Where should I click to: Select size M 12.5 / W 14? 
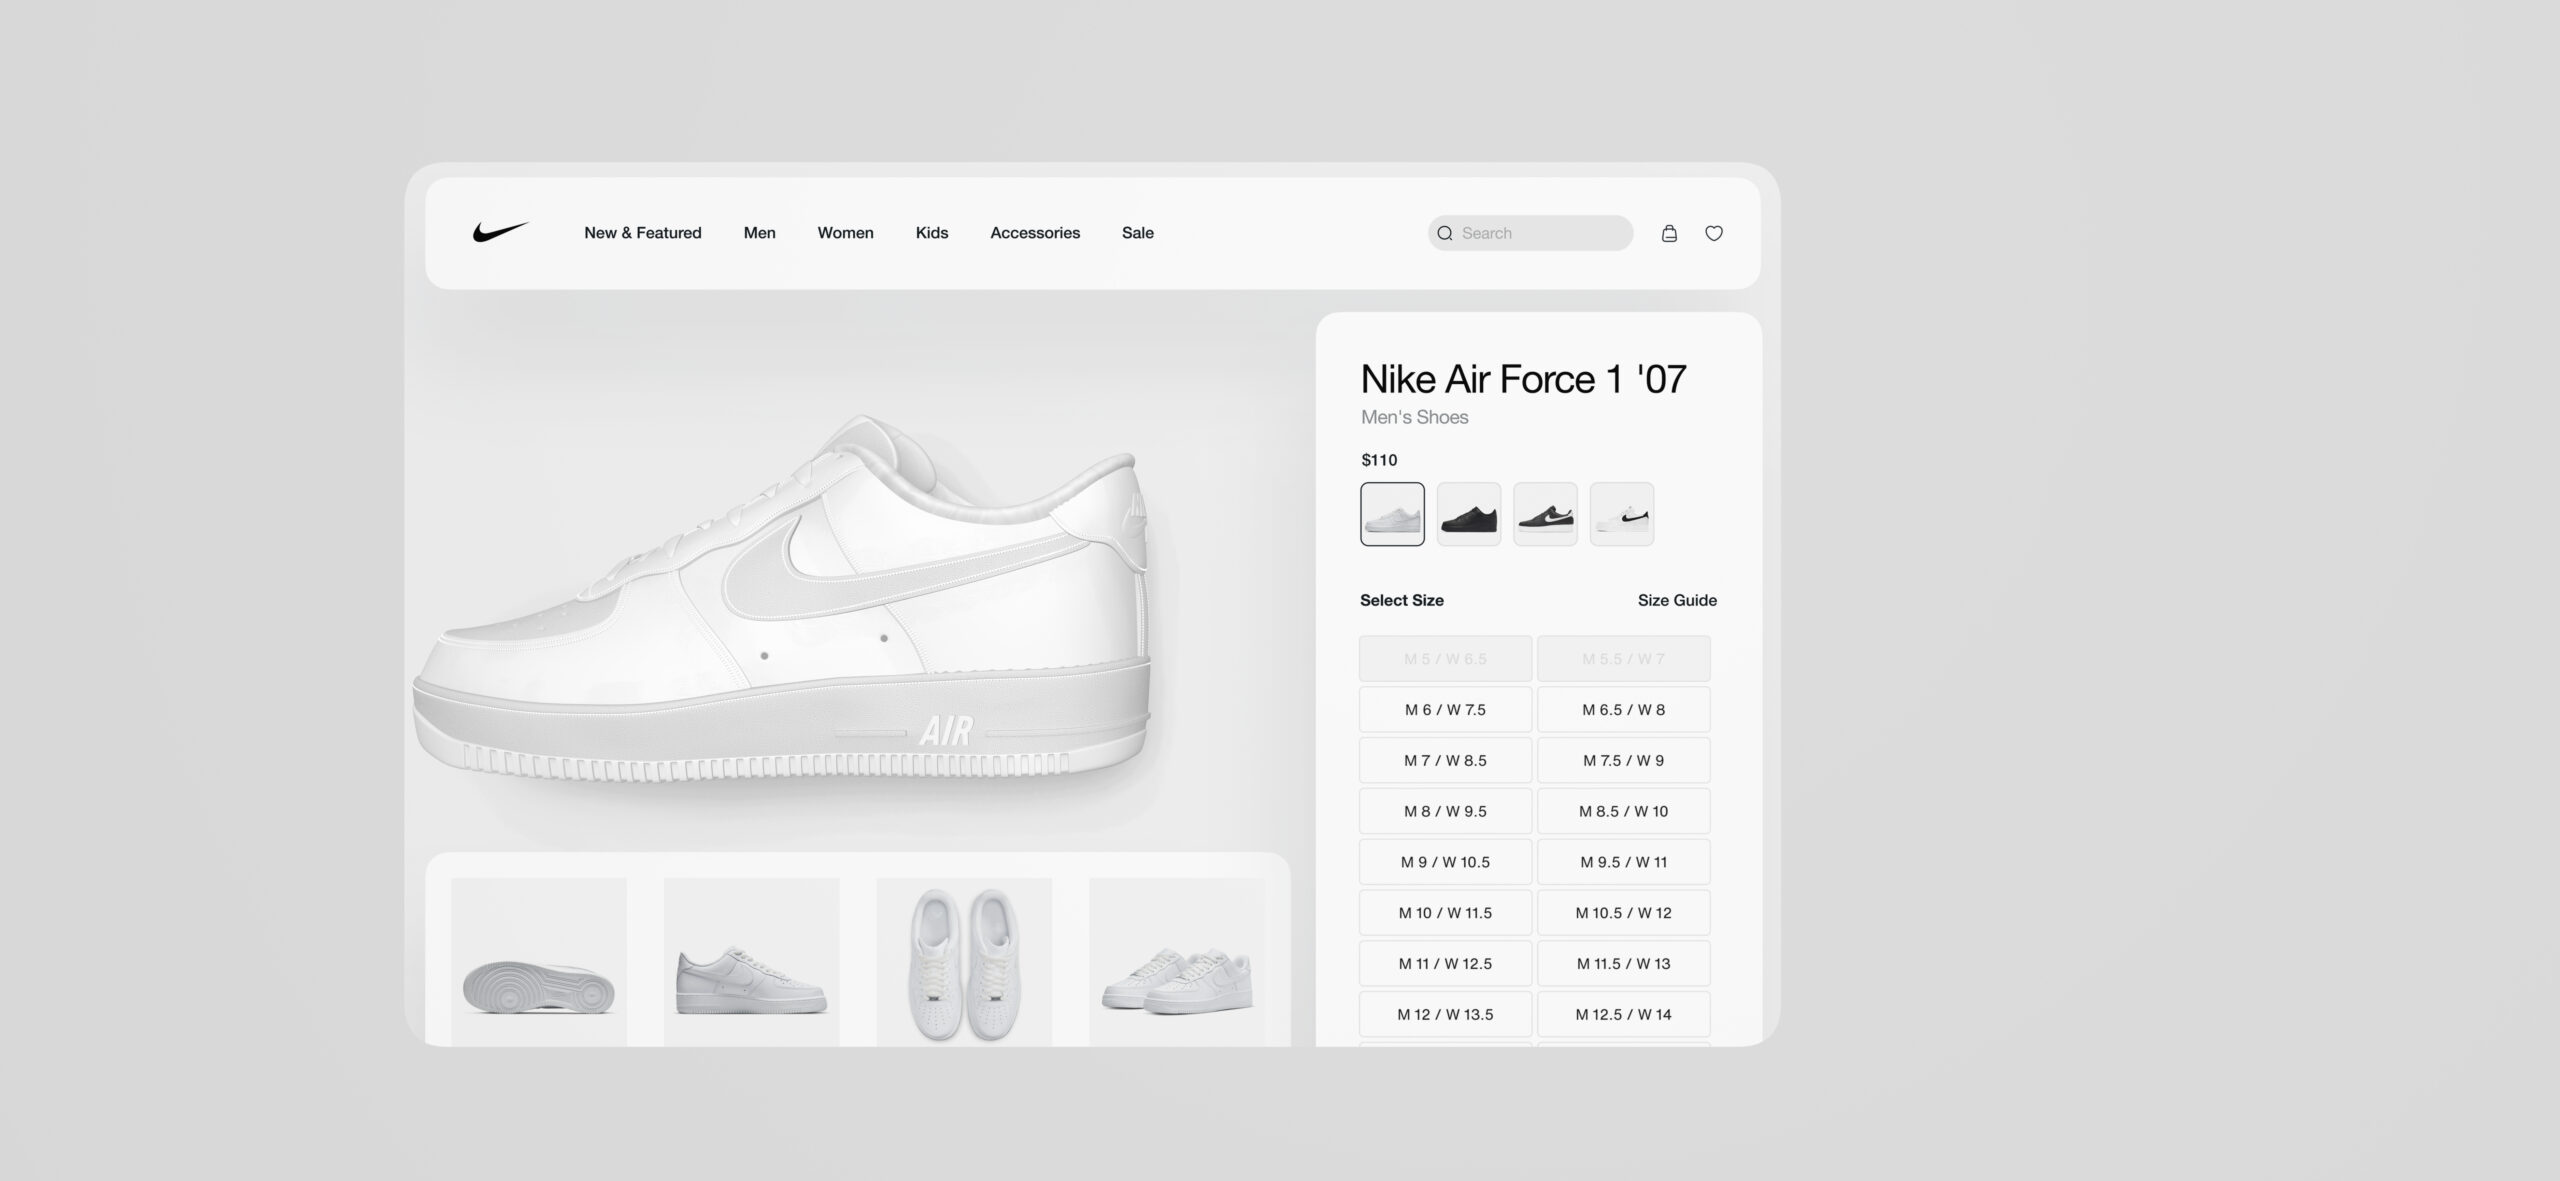(x=1624, y=1014)
